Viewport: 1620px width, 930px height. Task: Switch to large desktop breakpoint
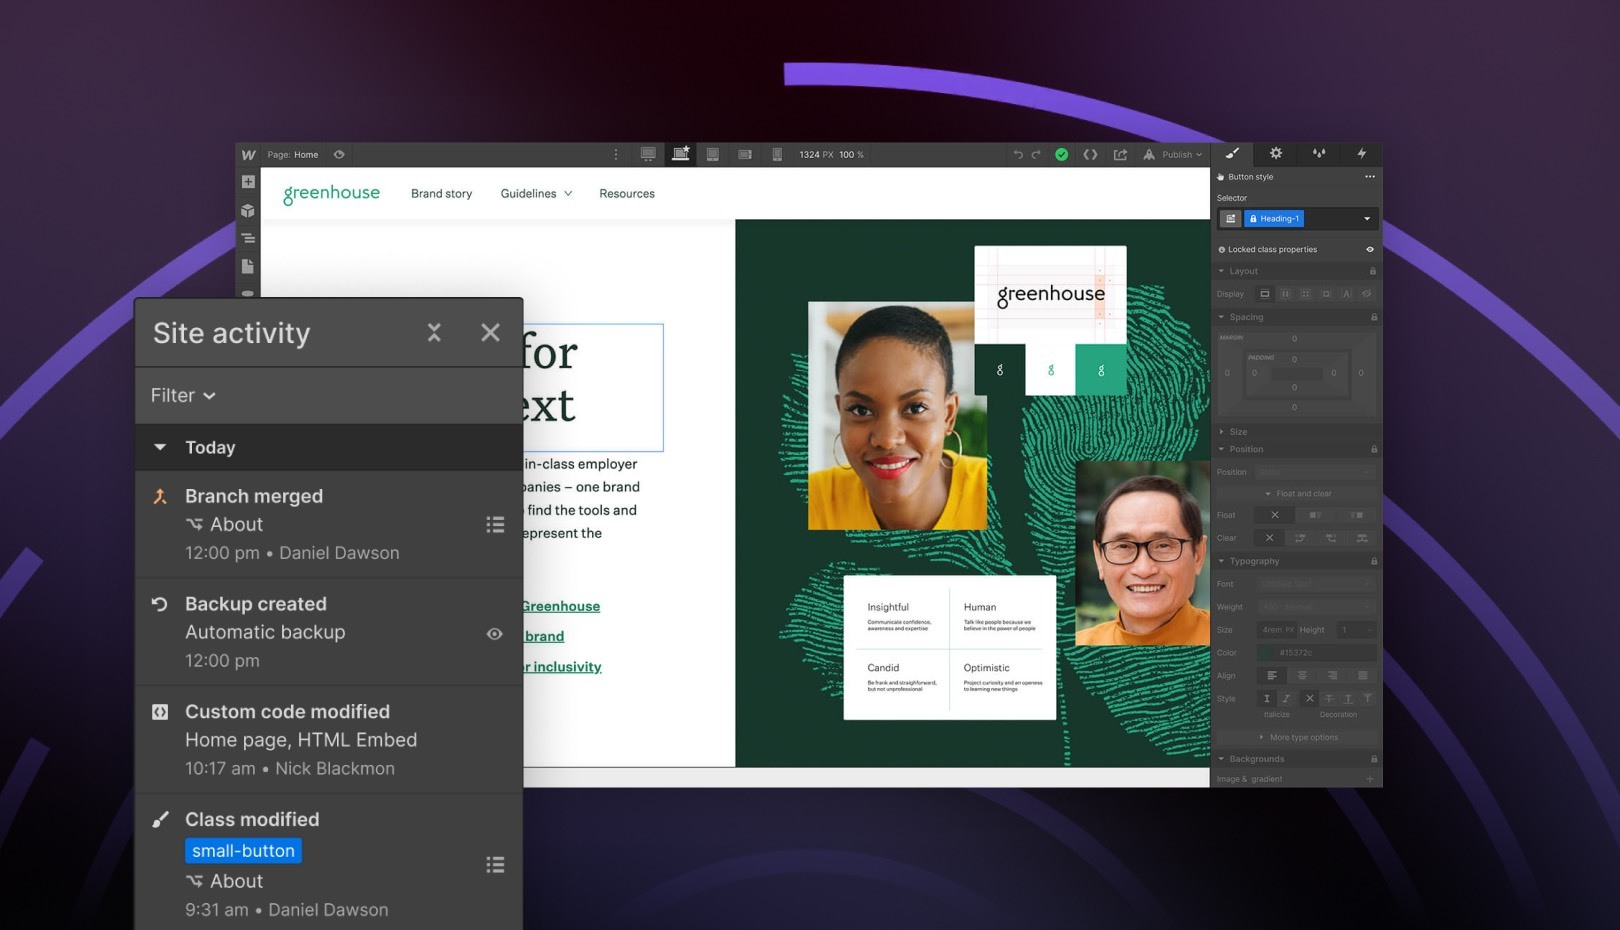[648, 154]
